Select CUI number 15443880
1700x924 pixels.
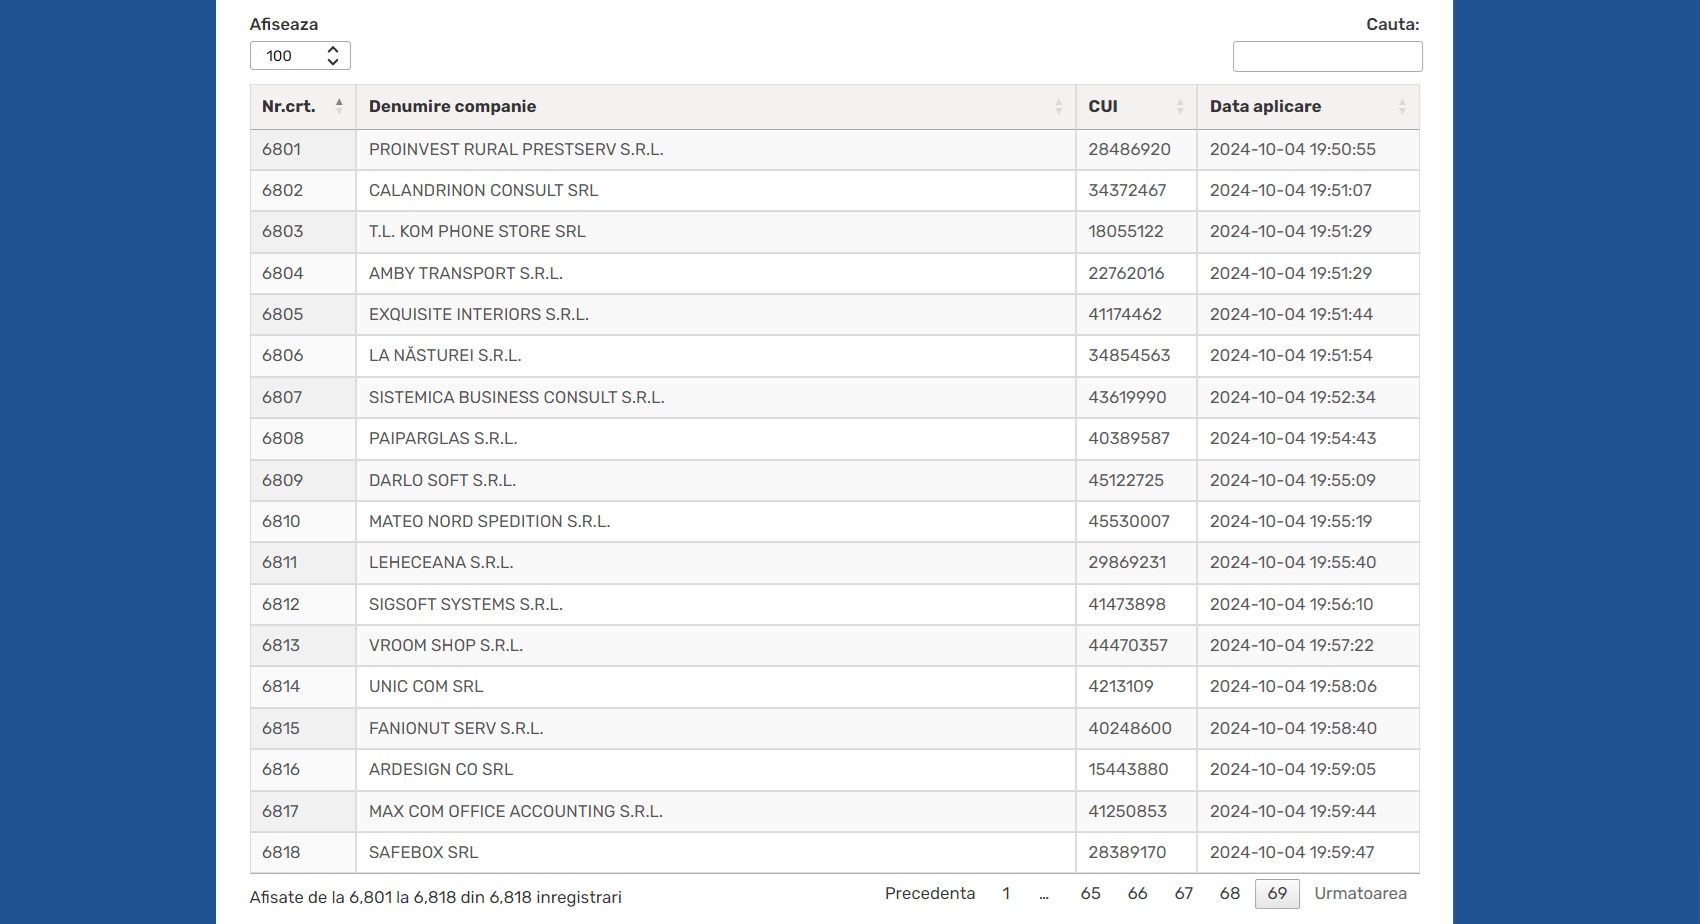click(1128, 770)
